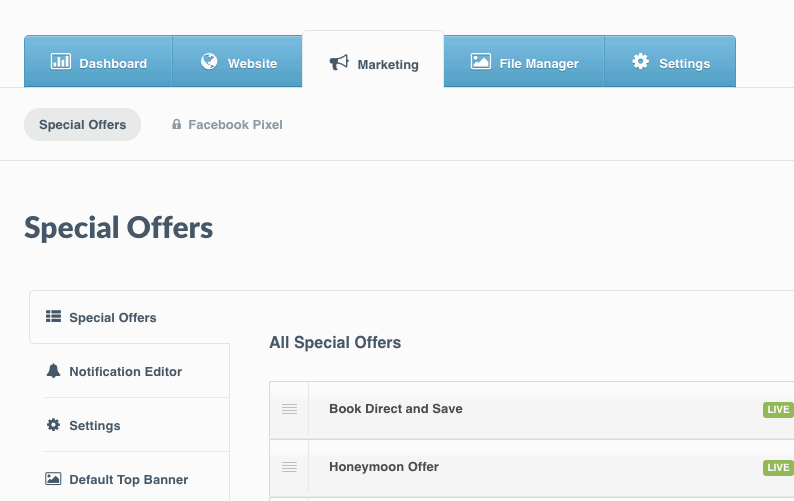Click the lock icon beside Facebook Pixel
The width and height of the screenshot is (794, 501).
(176, 124)
